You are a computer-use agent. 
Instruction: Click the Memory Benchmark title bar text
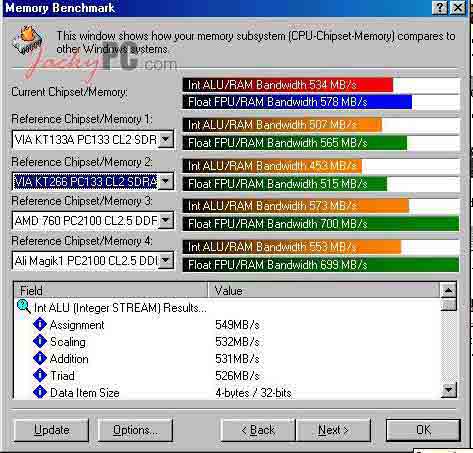[60, 8]
